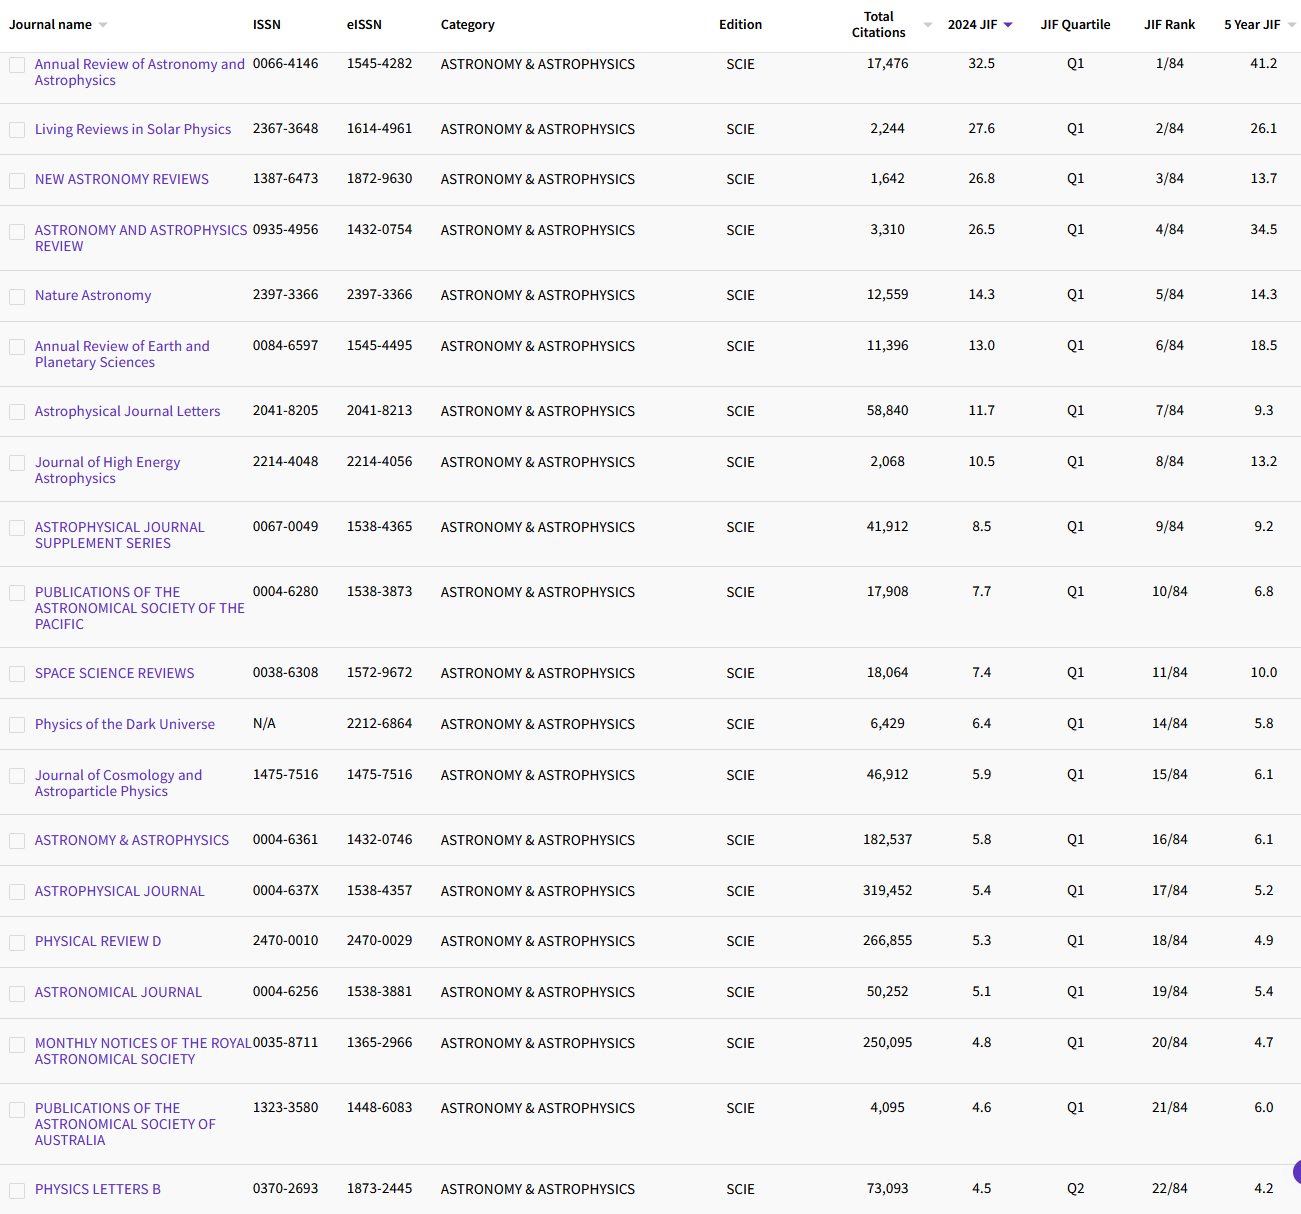Check the box for Living Reviews in Solar Physics
The width and height of the screenshot is (1301, 1214).
(x=17, y=130)
